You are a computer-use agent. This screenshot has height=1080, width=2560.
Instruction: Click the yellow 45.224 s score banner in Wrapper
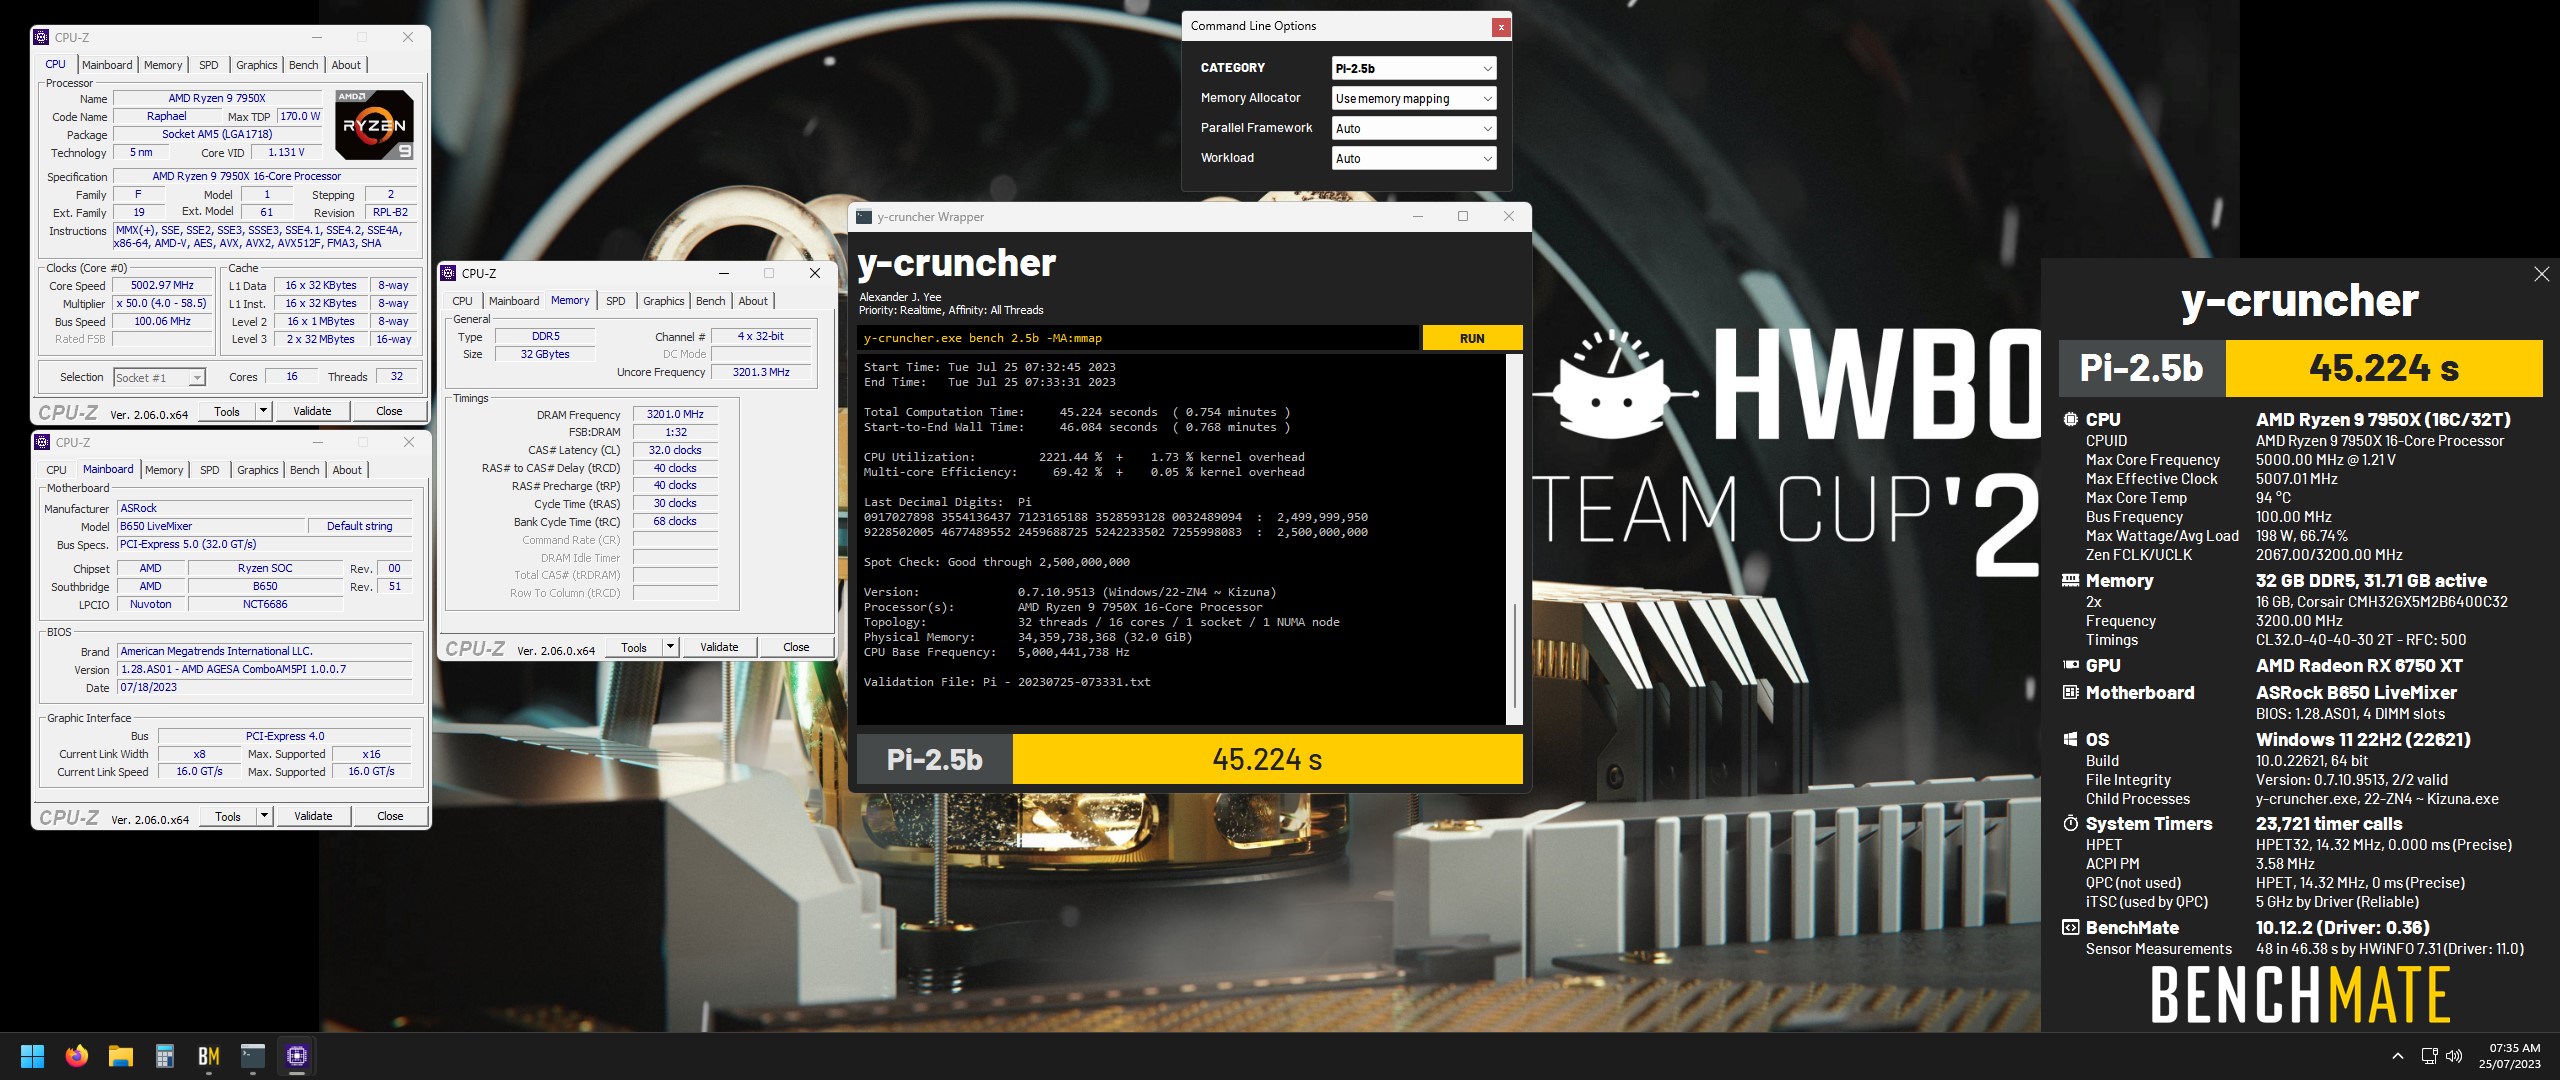tap(1267, 759)
